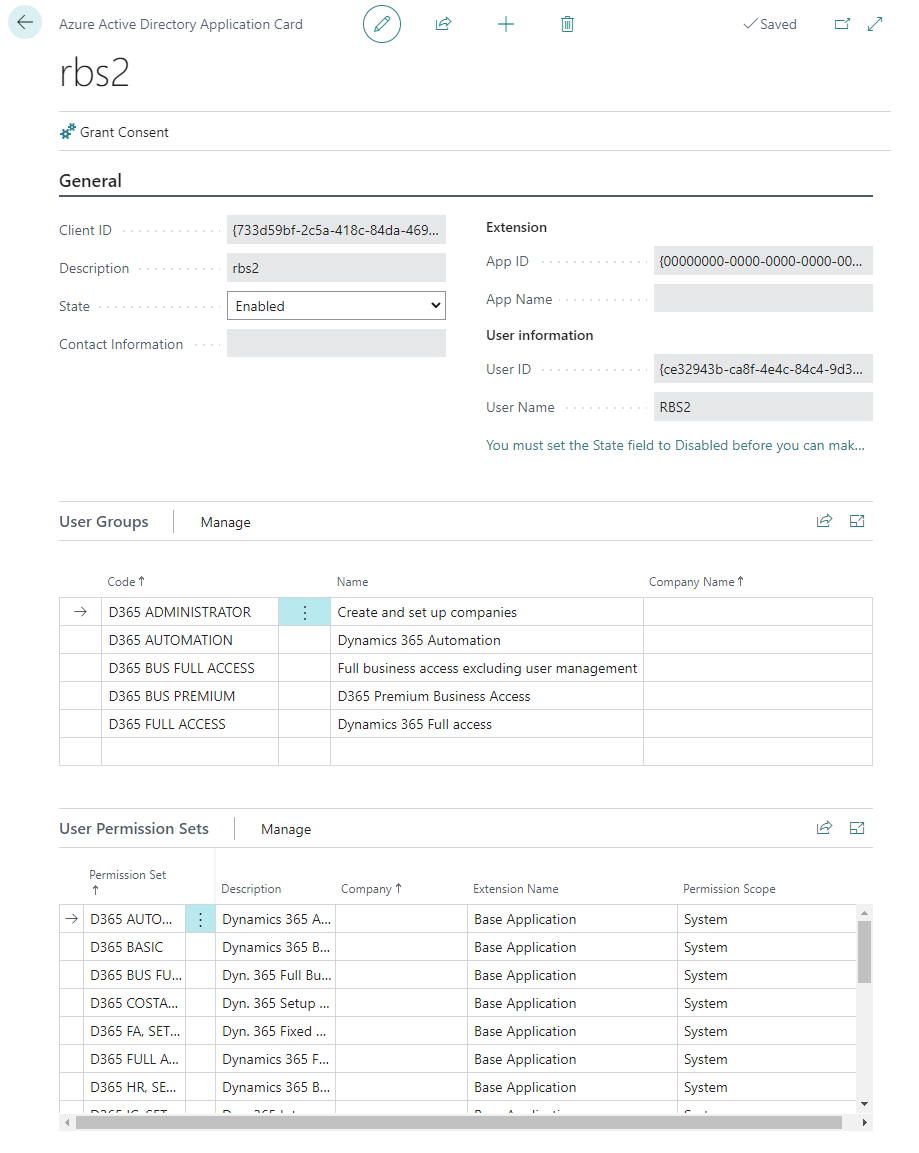Select the D365 ADMINISTRATOR code cell
919x1153 pixels.
pos(190,612)
